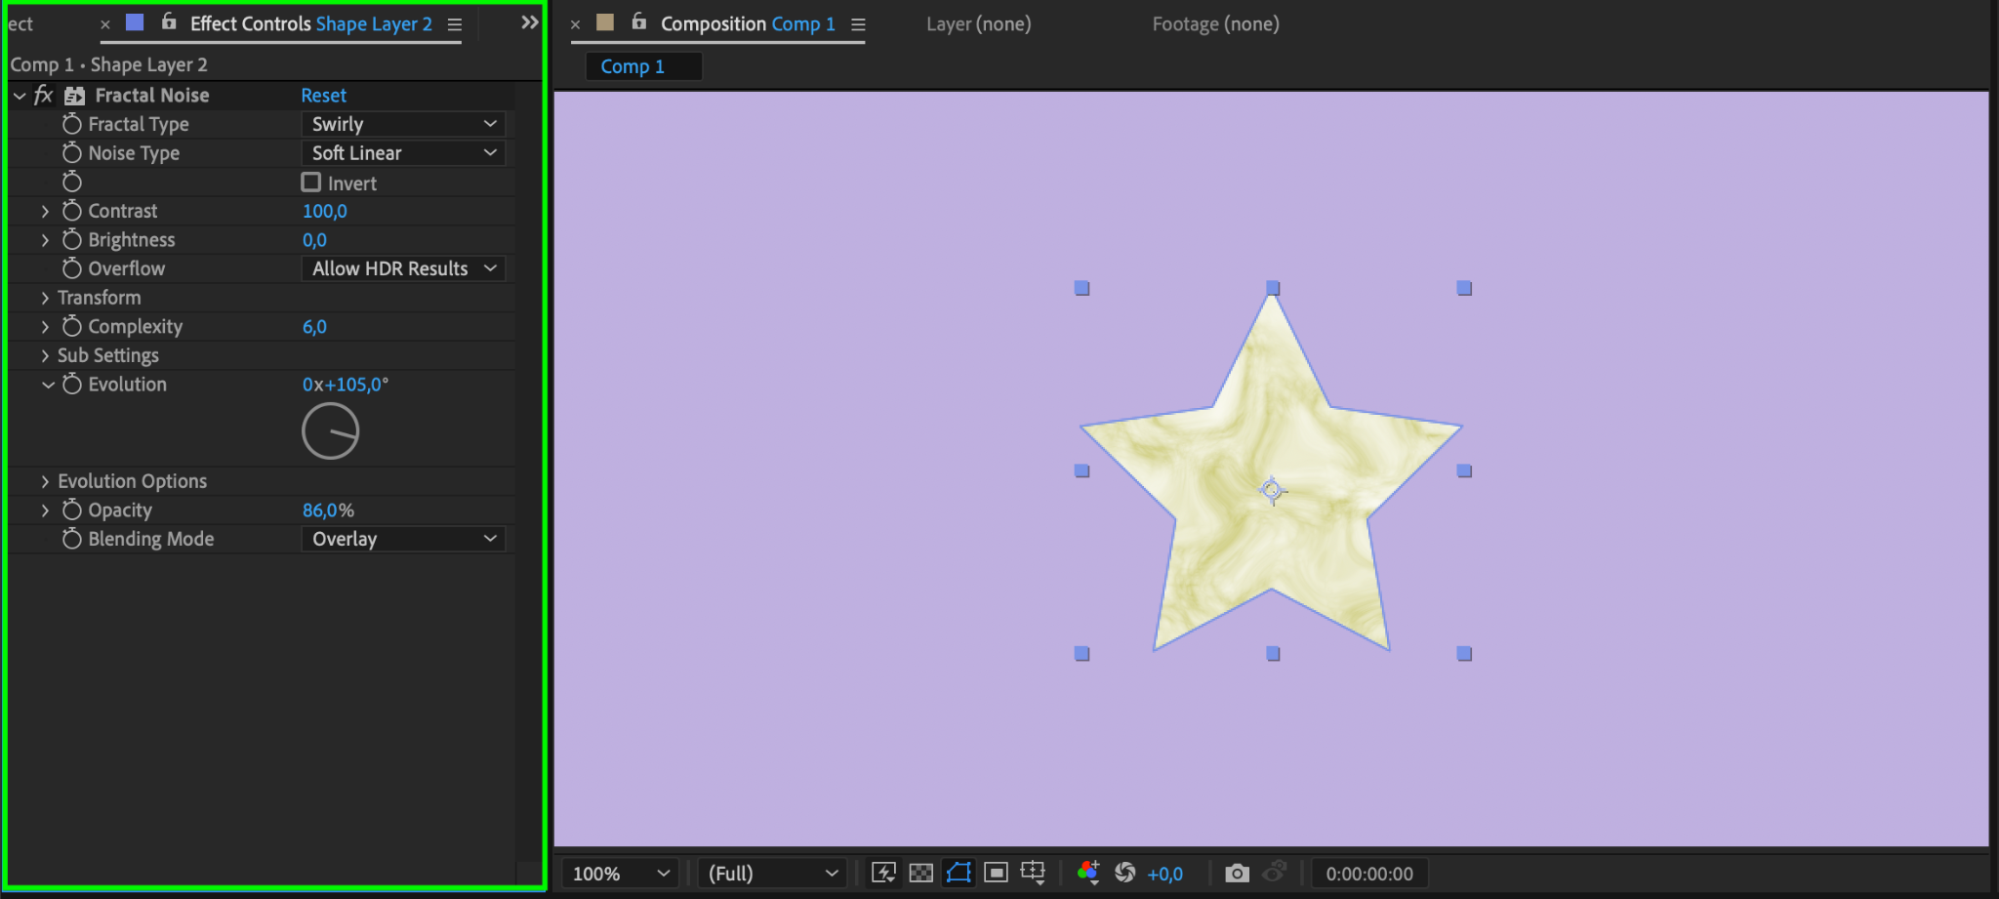The height and width of the screenshot is (899, 1999).
Task: Enable the Invert checkbox
Action: coord(311,183)
